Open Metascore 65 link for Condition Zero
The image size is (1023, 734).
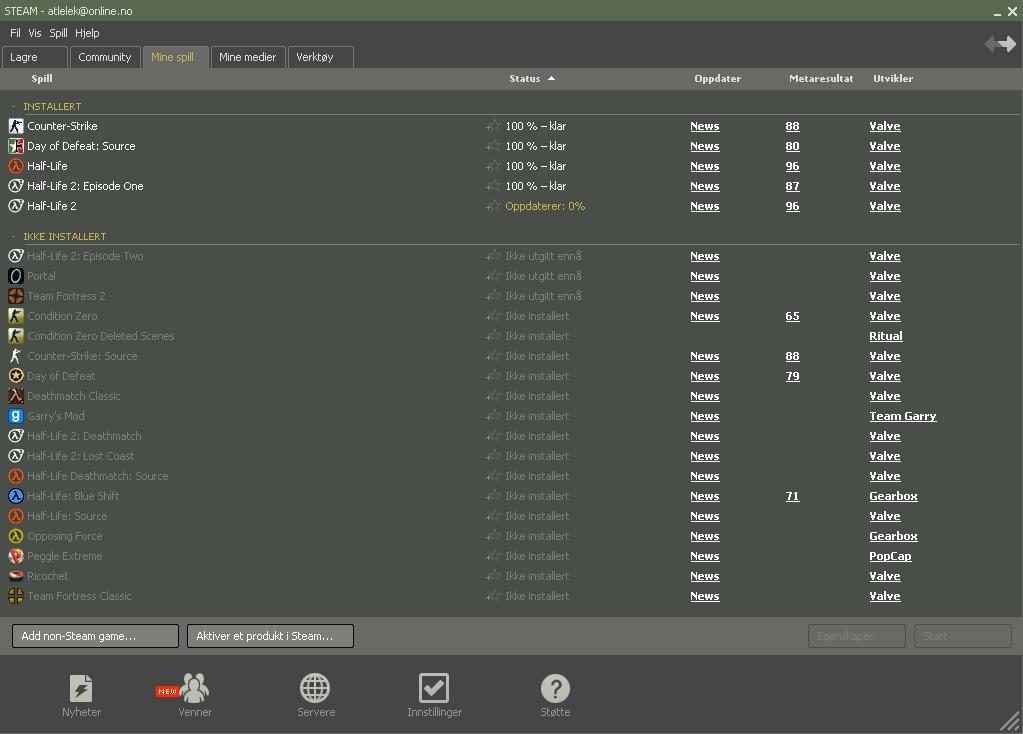(x=792, y=316)
